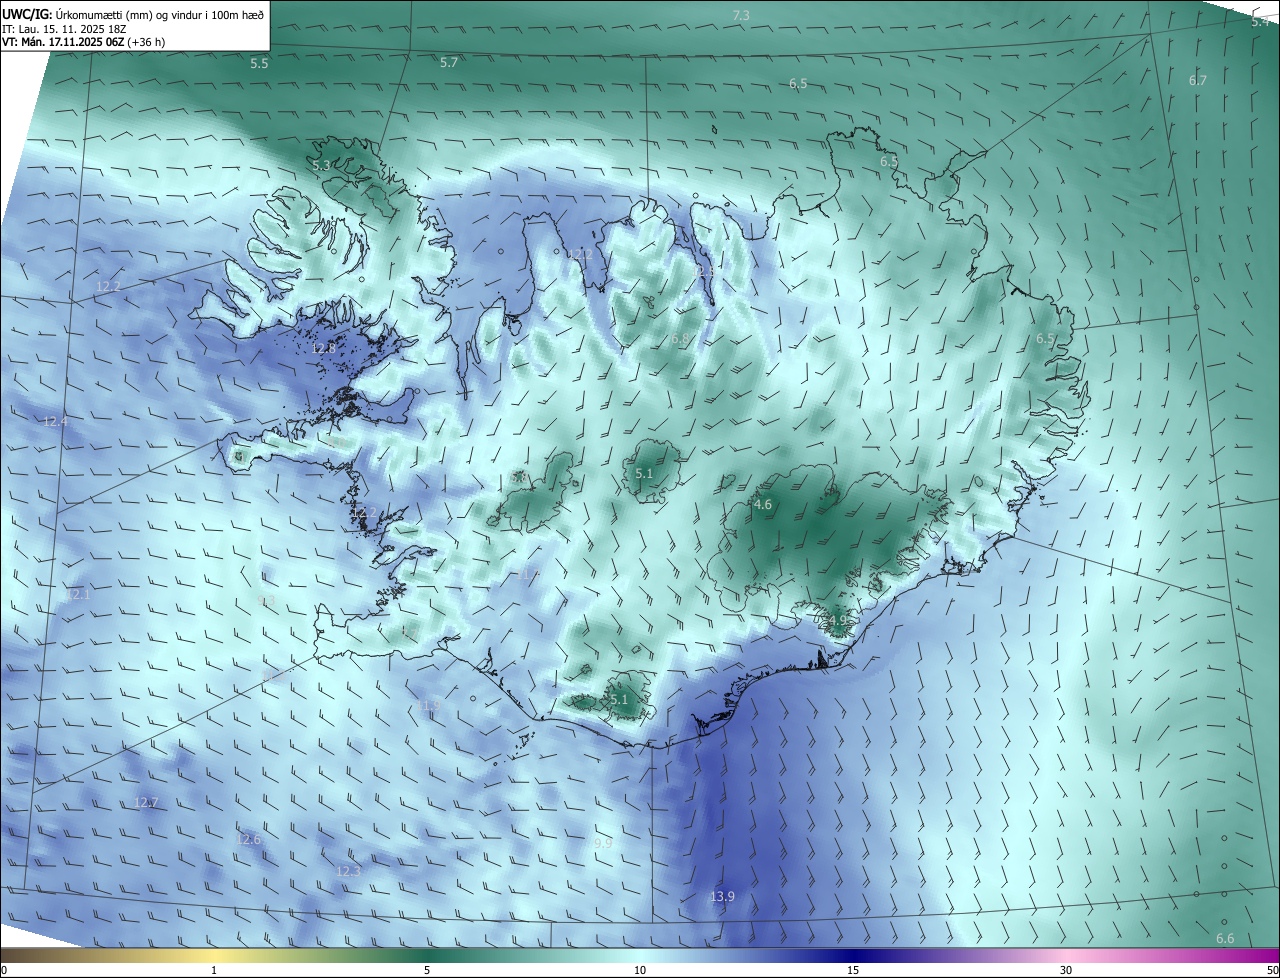The width and height of the screenshot is (1280, 978).
Task: Click the '4.6' value on Vatnajökull glacier
Action: (x=763, y=505)
